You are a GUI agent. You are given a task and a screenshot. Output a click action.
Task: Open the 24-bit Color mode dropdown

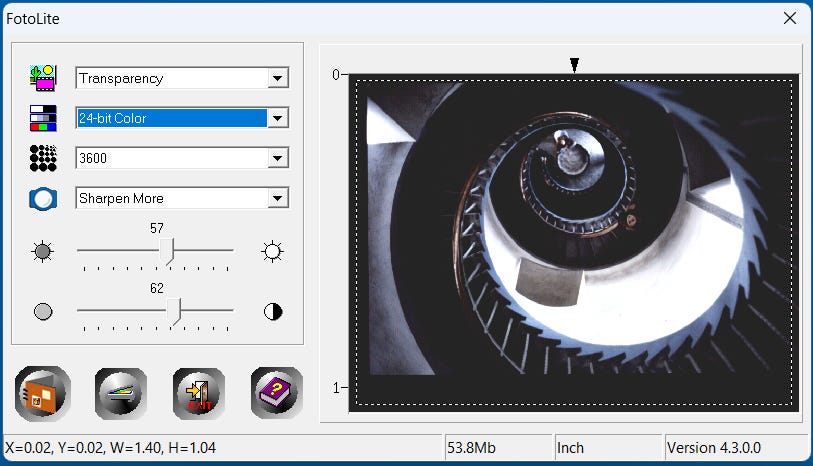279,118
